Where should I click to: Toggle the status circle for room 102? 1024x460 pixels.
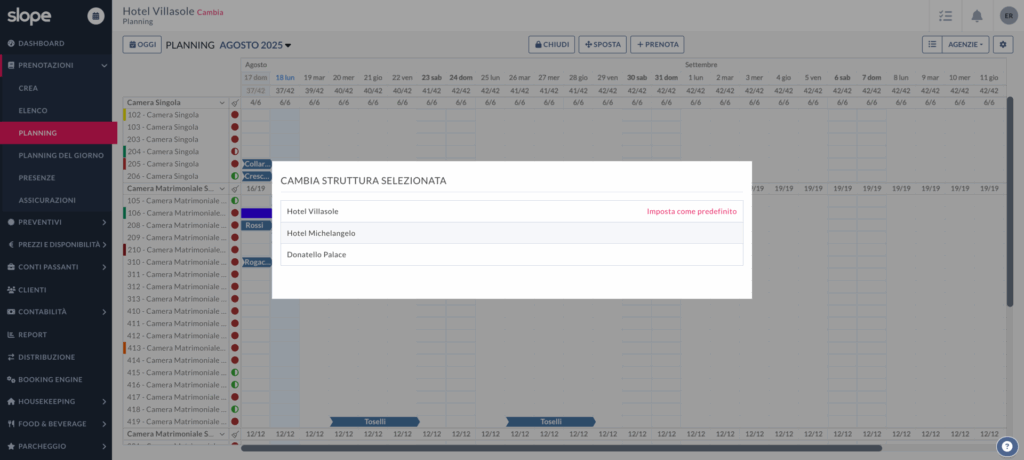coord(234,115)
